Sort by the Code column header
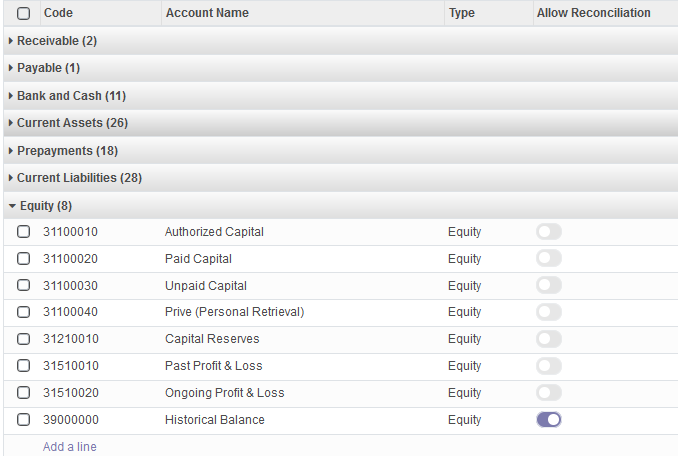 (x=58, y=13)
